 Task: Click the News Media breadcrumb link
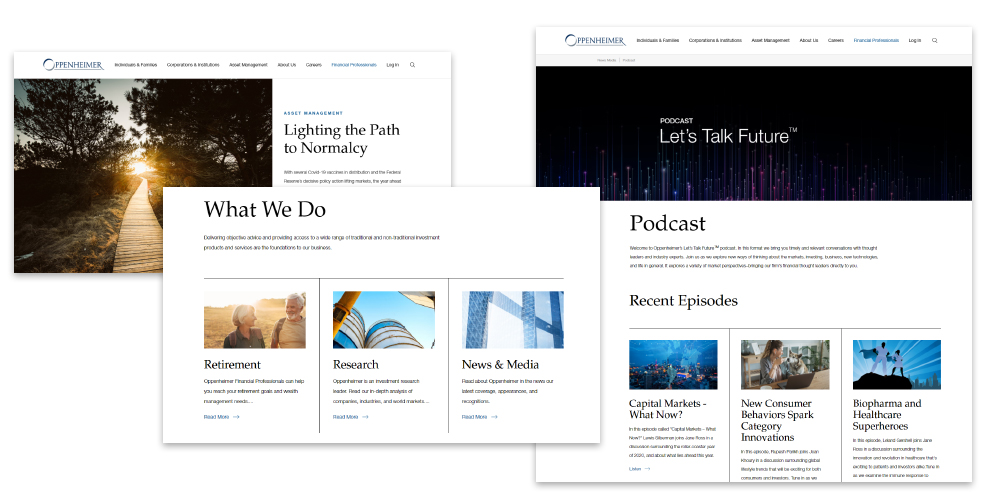point(606,60)
